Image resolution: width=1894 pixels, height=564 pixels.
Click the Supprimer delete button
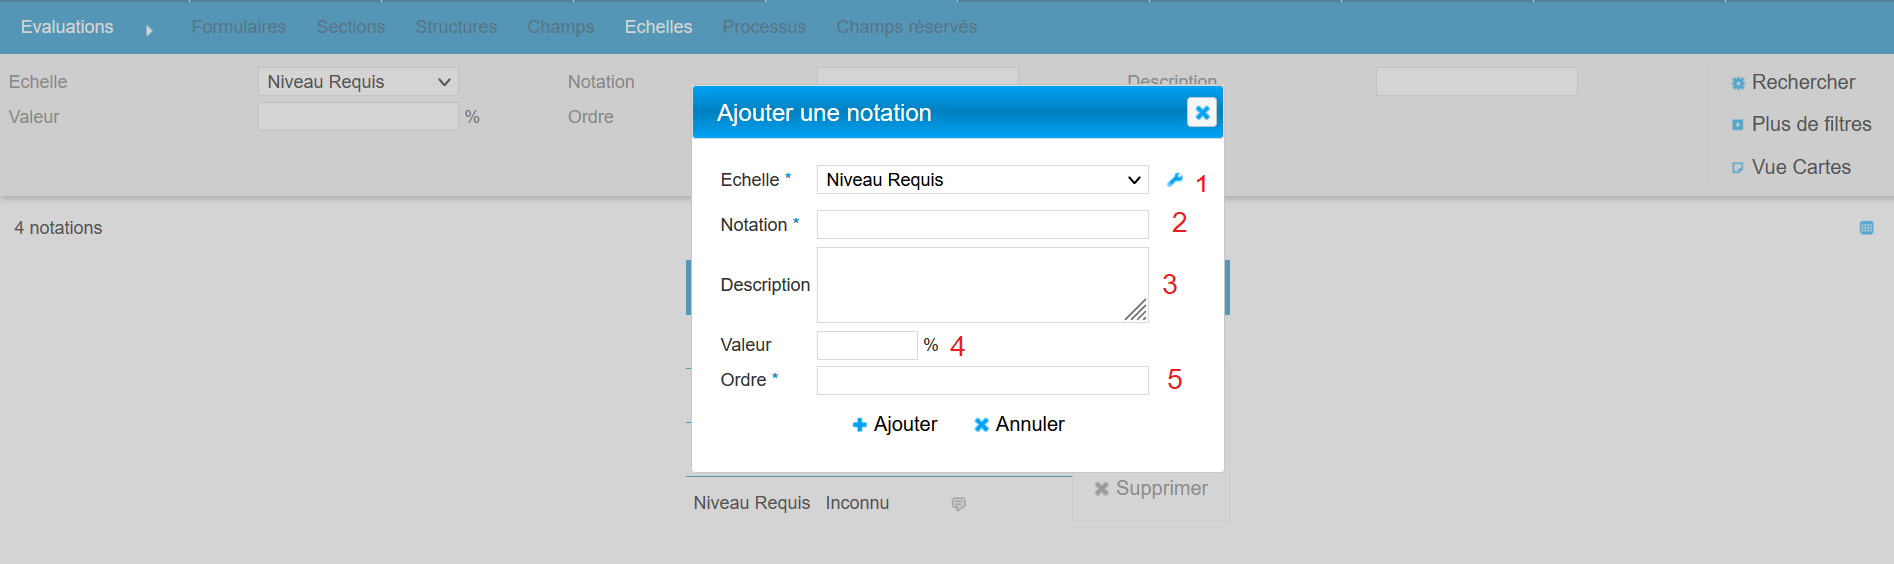point(1150,489)
